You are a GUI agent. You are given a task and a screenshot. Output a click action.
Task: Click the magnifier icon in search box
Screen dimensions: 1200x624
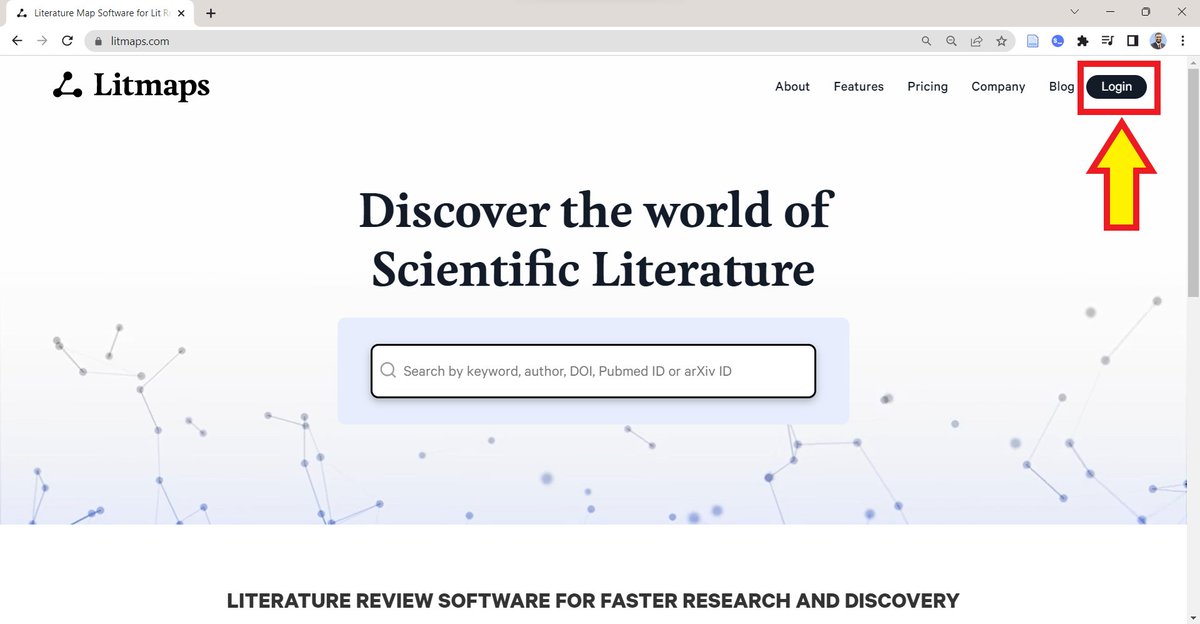click(388, 371)
